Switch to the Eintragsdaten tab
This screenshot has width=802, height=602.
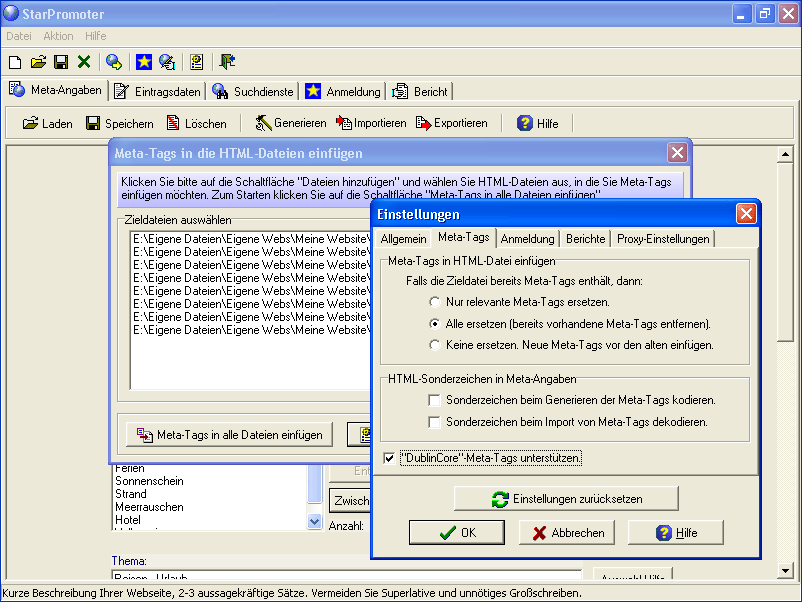point(158,92)
